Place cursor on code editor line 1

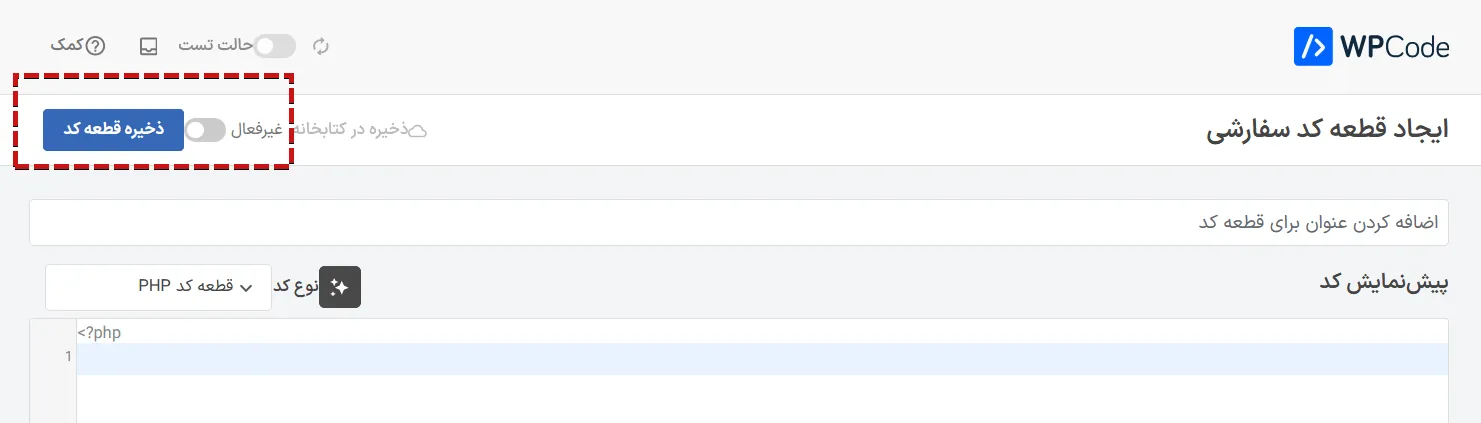(762, 358)
